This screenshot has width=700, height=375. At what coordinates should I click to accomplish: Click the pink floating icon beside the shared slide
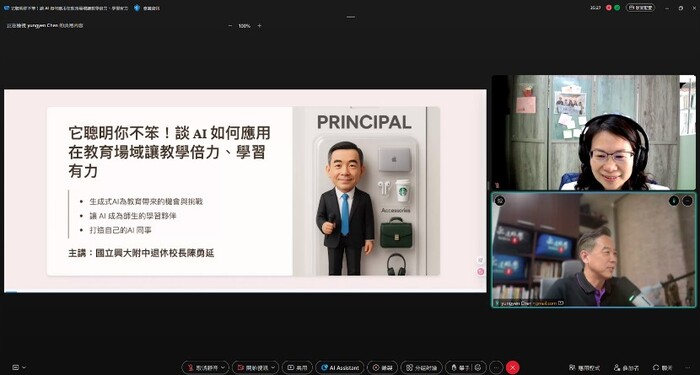point(481,271)
